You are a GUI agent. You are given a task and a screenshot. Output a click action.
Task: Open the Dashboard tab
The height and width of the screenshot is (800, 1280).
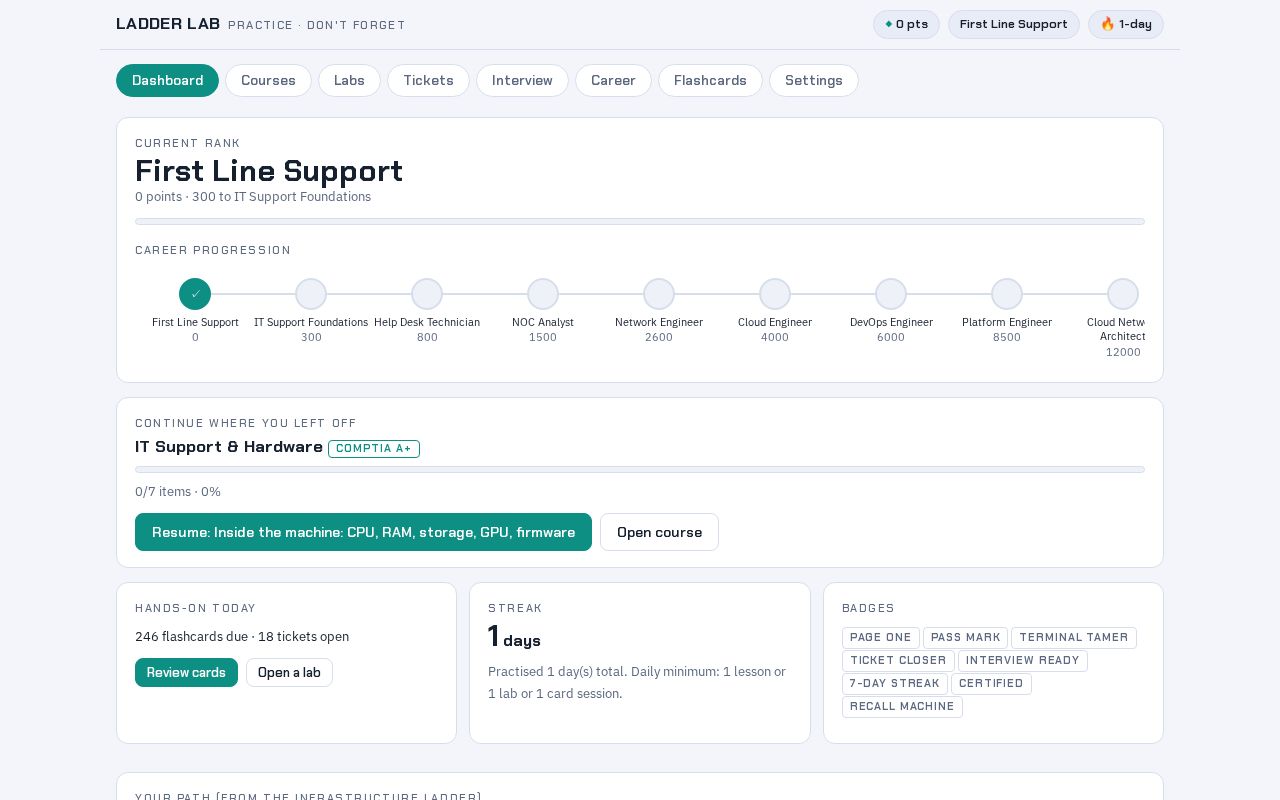[167, 80]
